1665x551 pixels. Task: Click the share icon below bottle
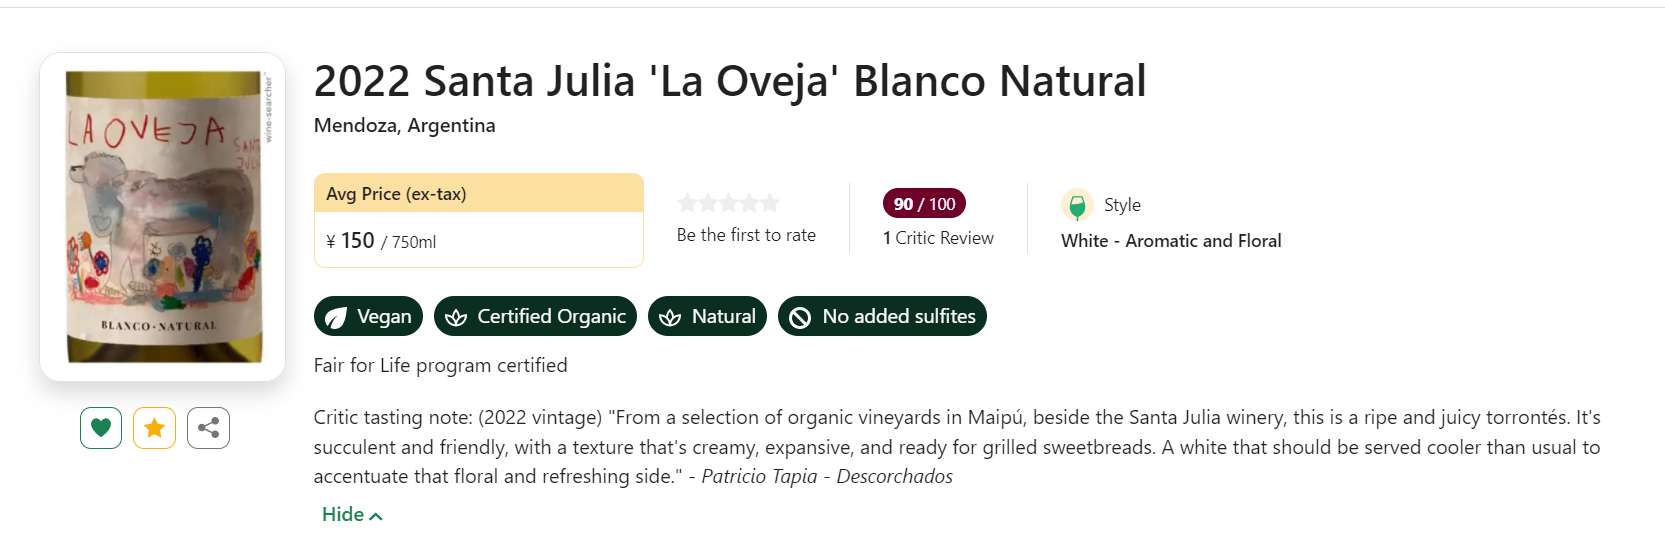pos(208,428)
